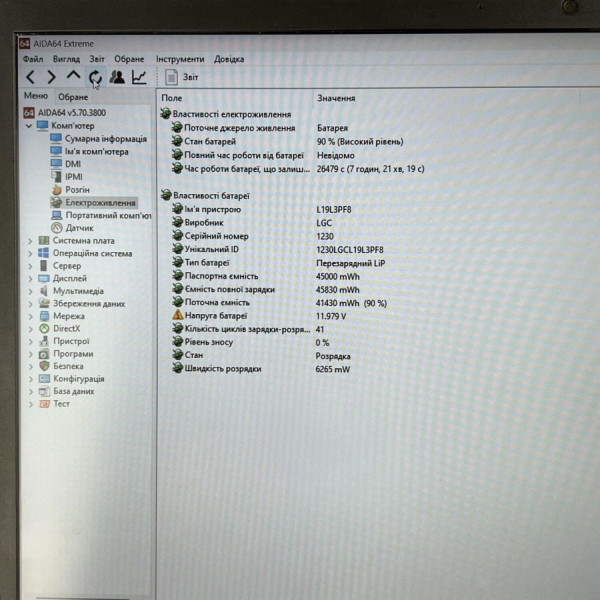Open user management silhouette icon in toolbar

[x=117, y=77]
